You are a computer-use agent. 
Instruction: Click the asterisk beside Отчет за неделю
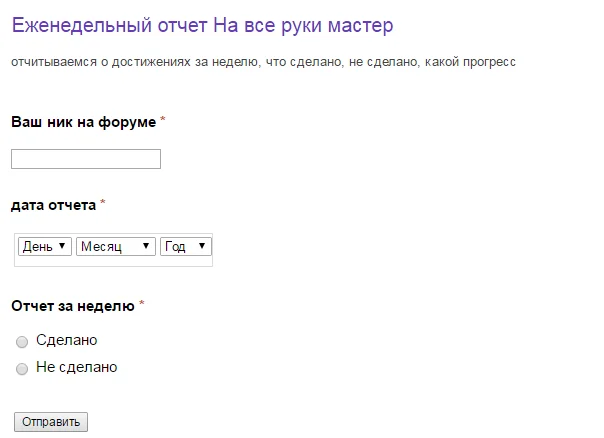141,304
